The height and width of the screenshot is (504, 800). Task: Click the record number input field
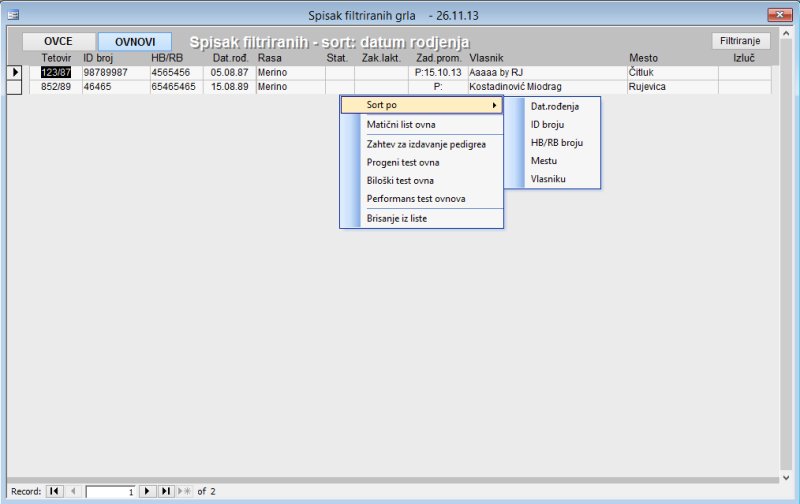[x=110, y=491]
